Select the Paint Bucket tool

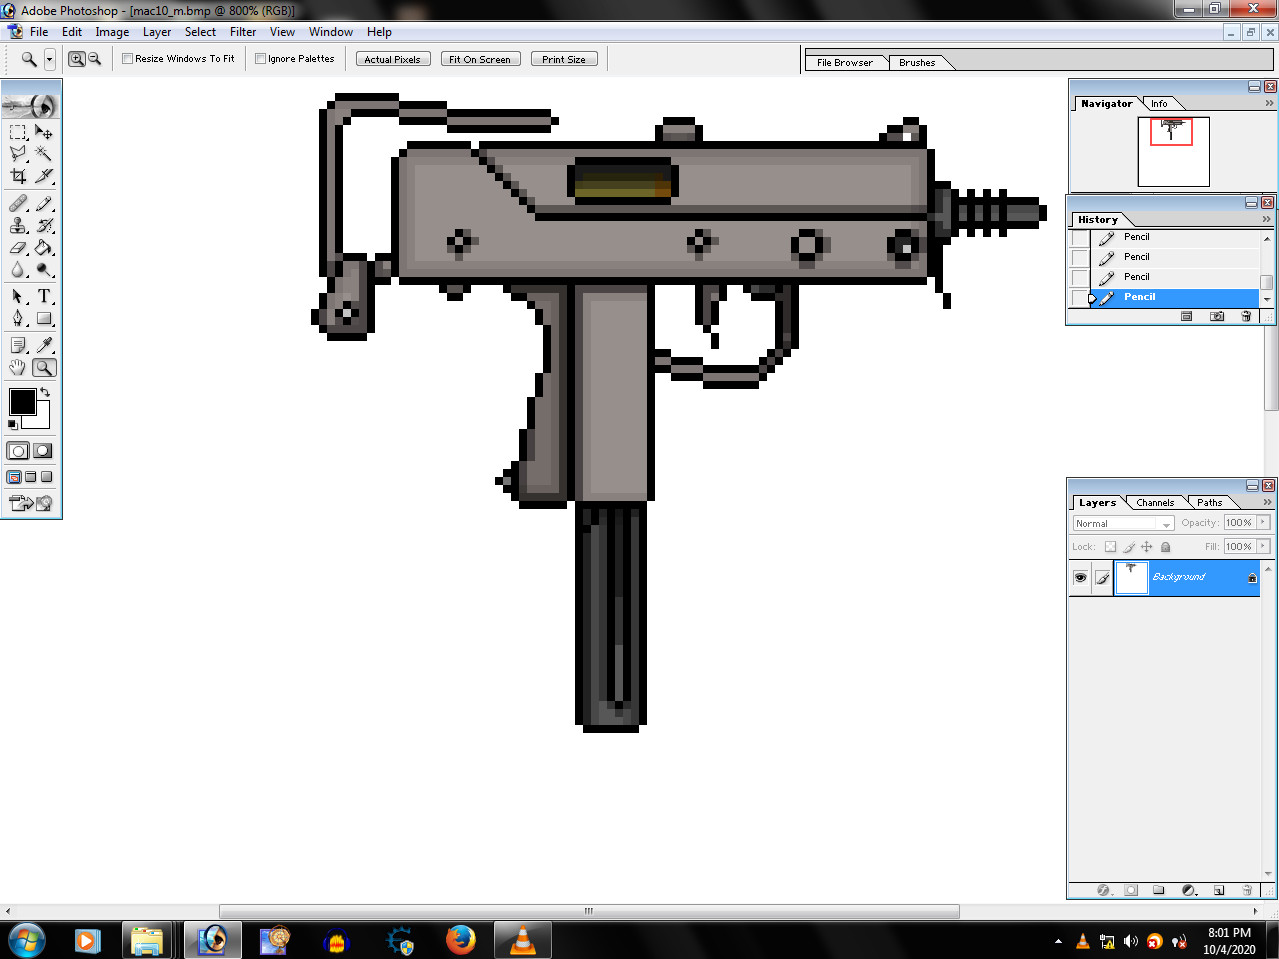pyautogui.click(x=44, y=248)
